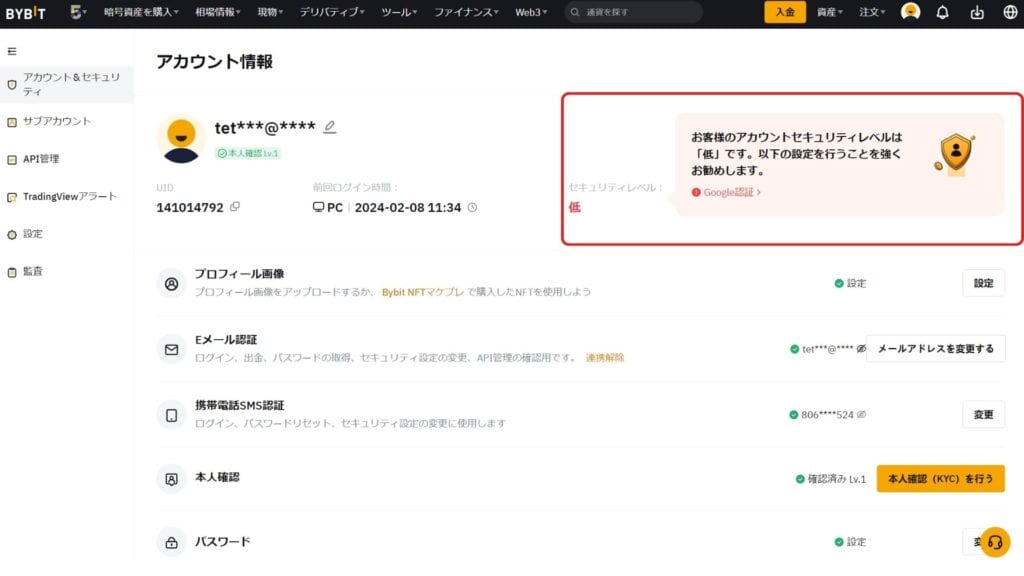
Task: Reveal the masked phone number
Action: tap(861, 415)
